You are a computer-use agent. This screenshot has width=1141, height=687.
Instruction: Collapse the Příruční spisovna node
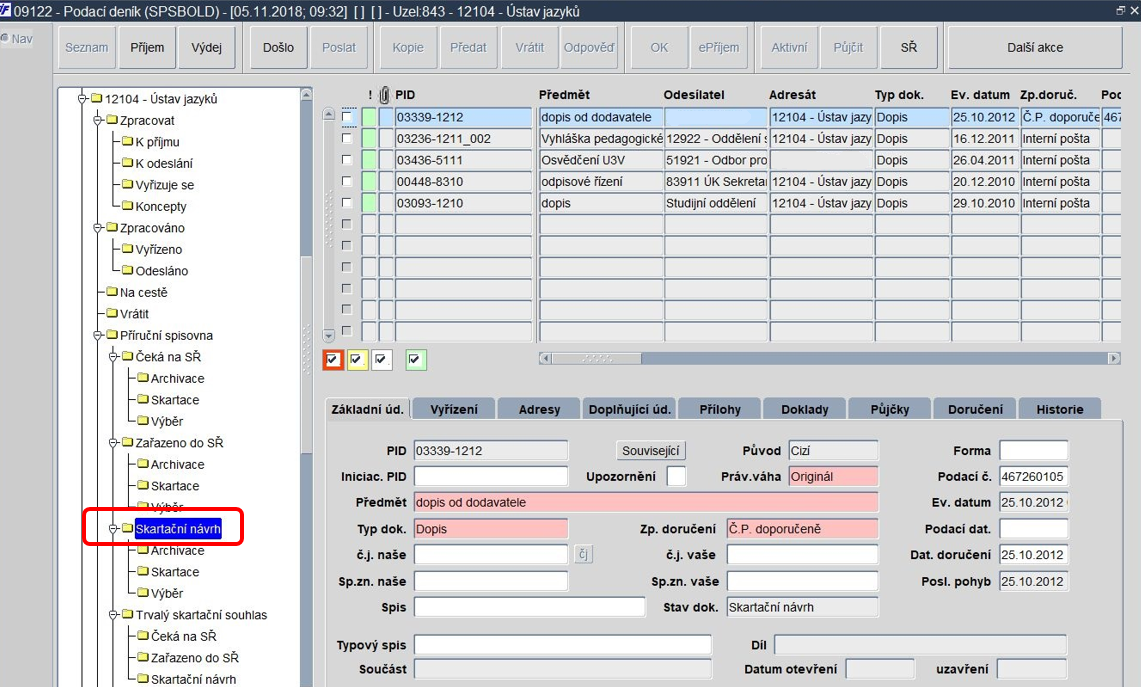coord(98,335)
